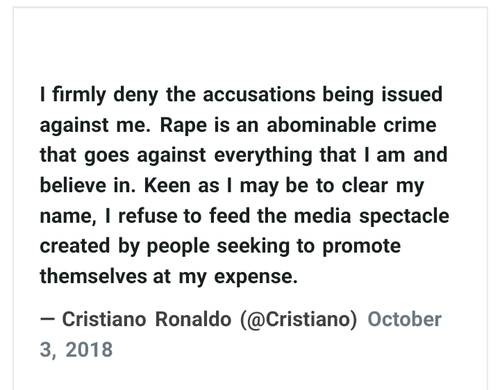Click the word 'October' in the date link
This screenshot has height=390, width=500.
[x=405, y=319]
